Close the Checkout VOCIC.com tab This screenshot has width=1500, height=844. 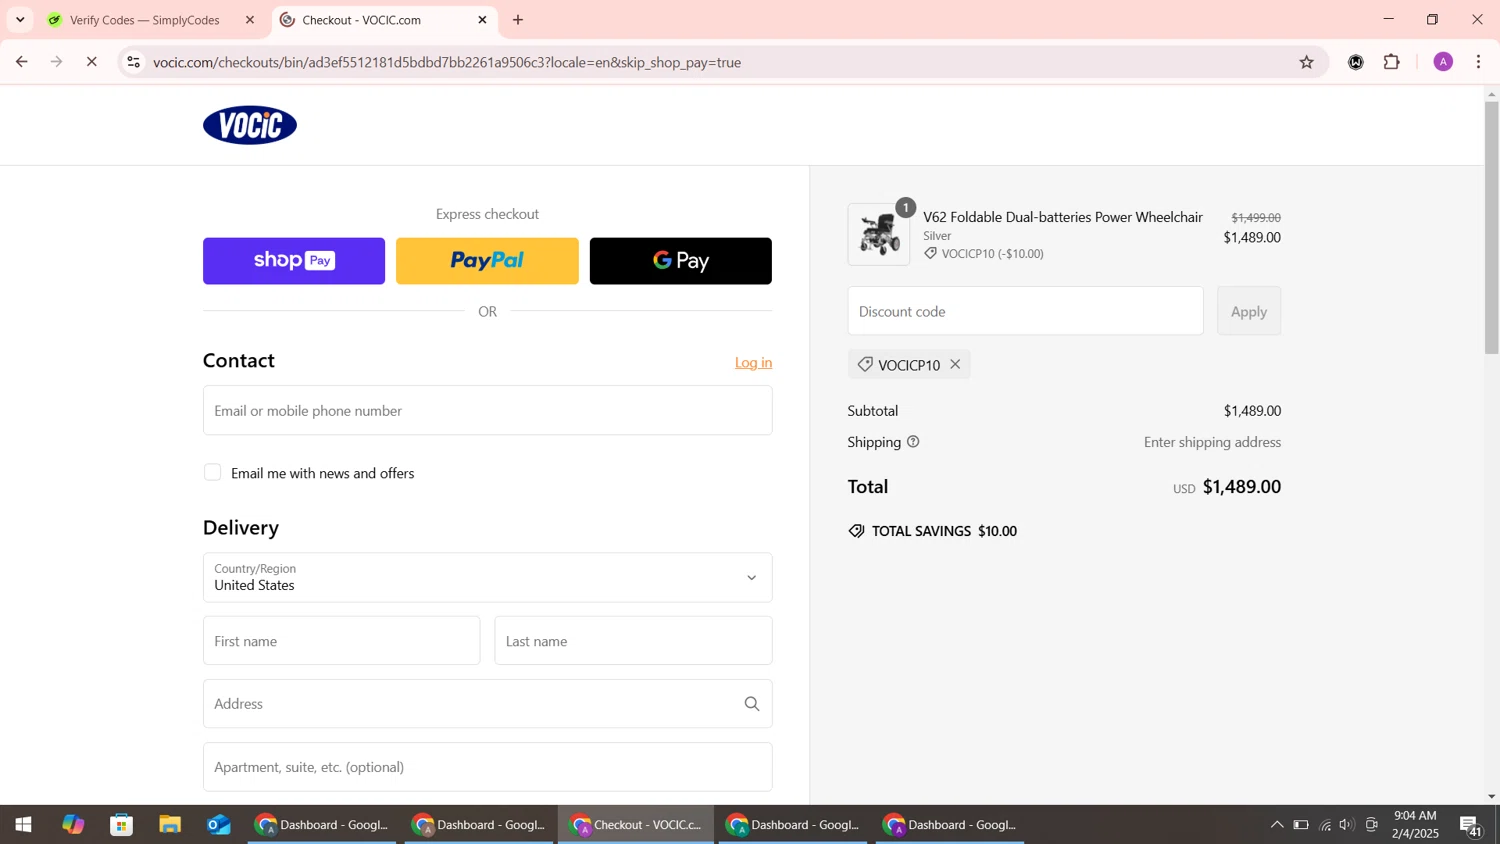482,20
